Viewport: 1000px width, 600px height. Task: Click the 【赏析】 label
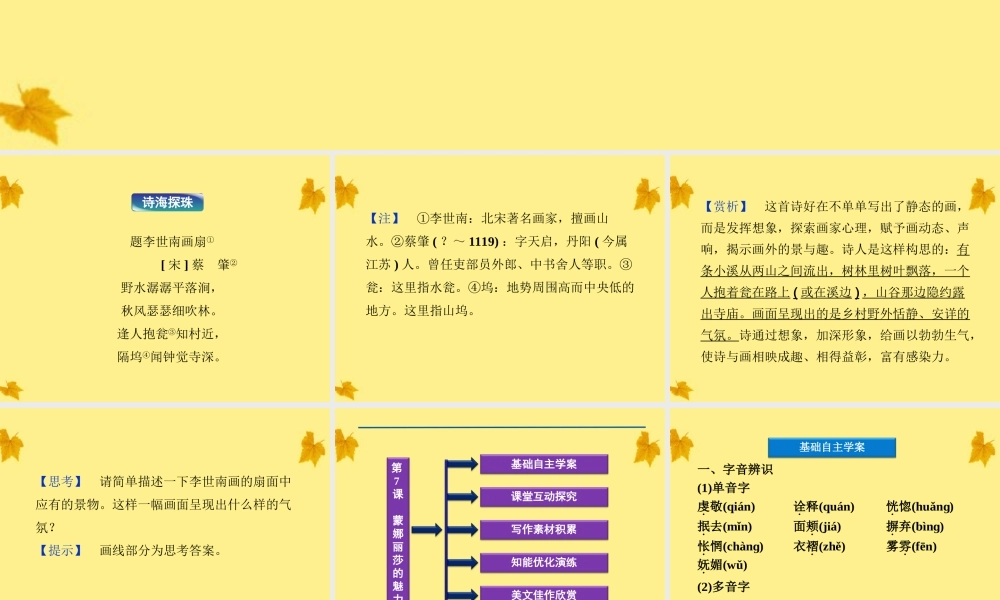tap(726, 207)
